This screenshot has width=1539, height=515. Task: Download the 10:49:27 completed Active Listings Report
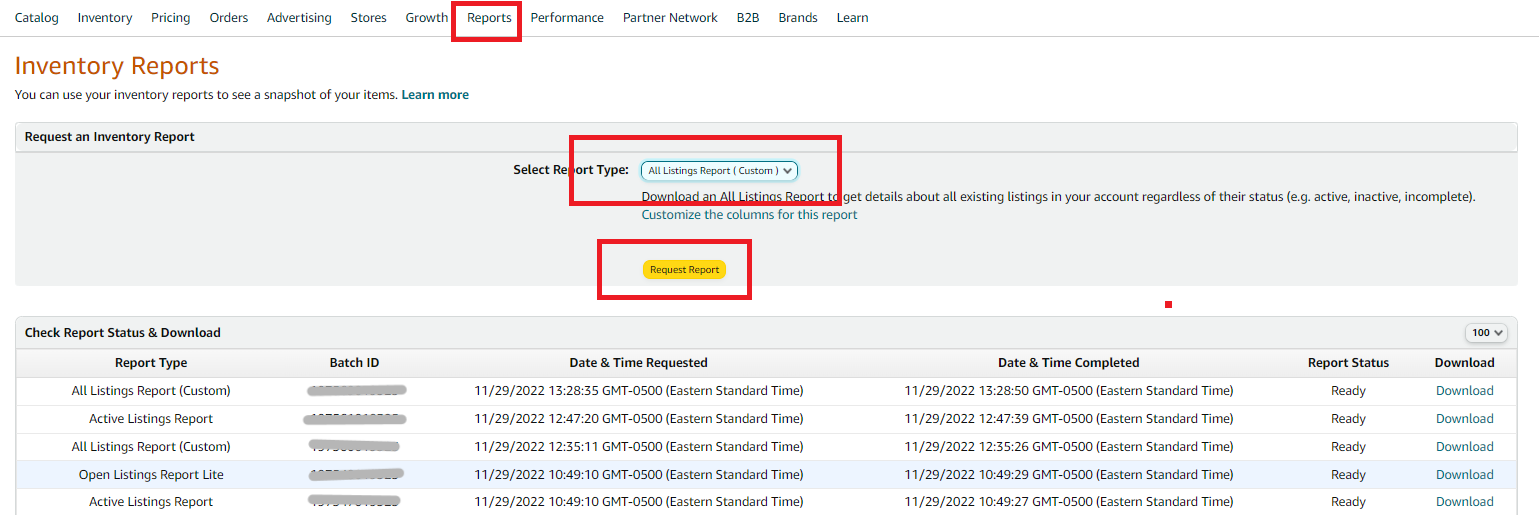coord(1464,502)
